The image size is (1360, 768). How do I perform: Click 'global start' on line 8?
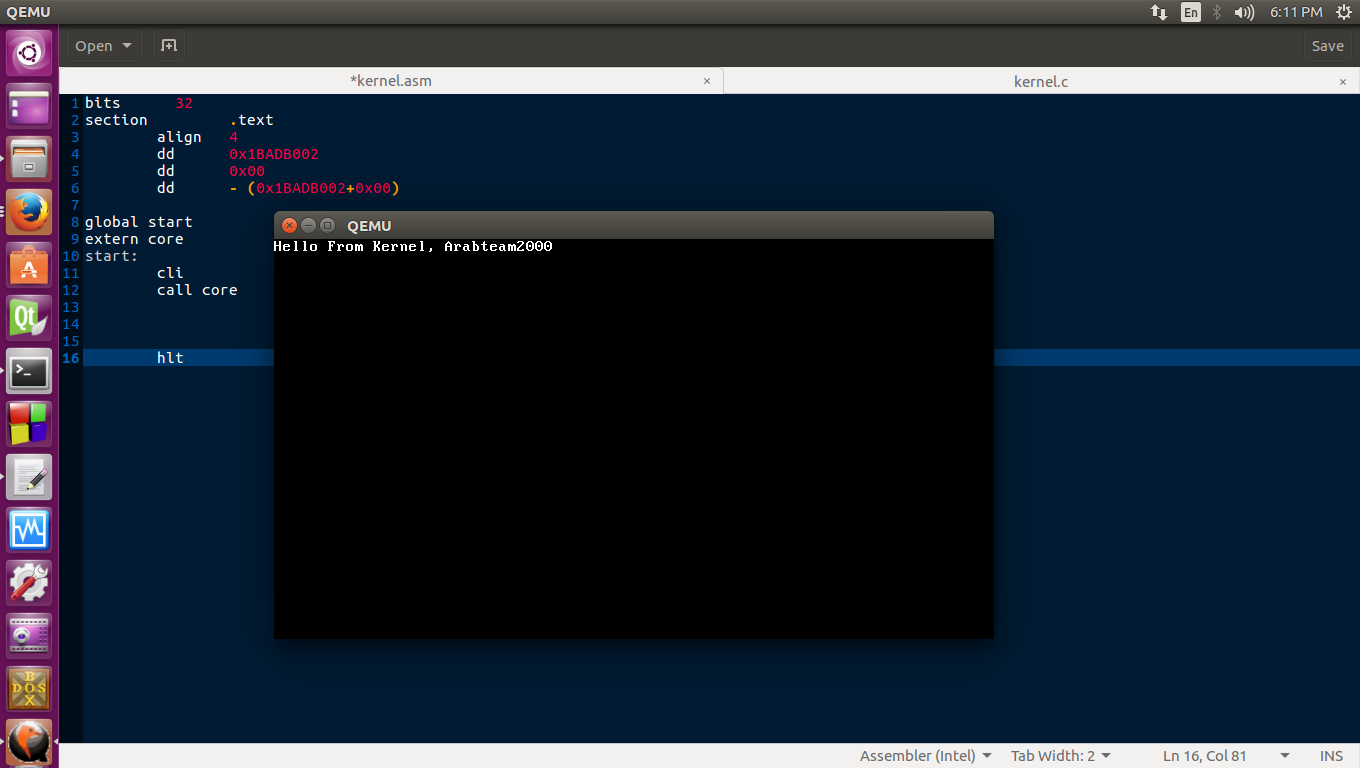point(139,222)
